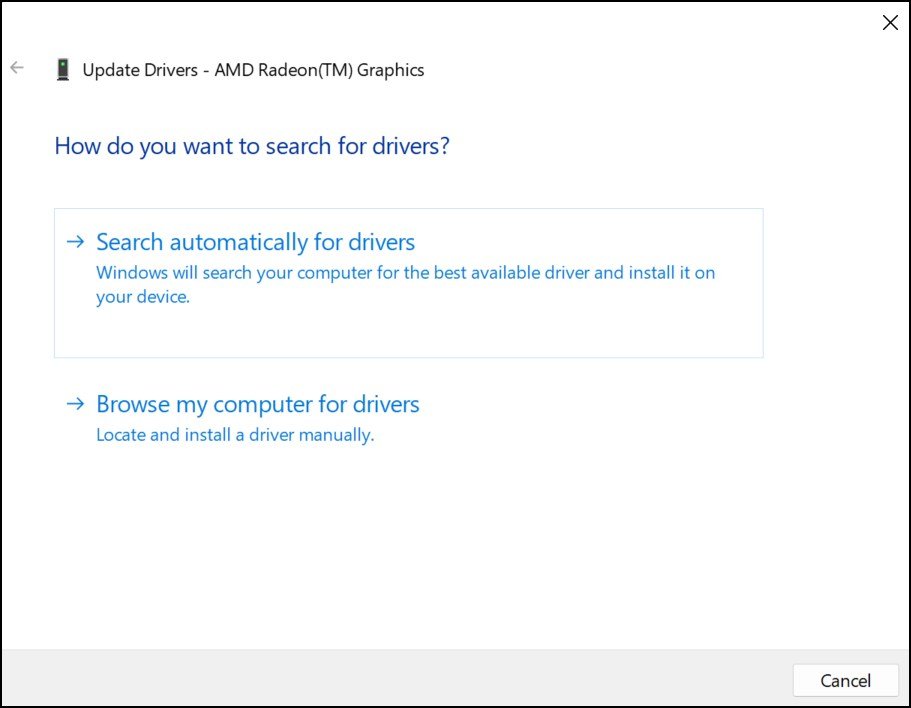The height and width of the screenshot is (708, 911).
Task: Choose Search automatically for drivers
Action: coord(408,283)
